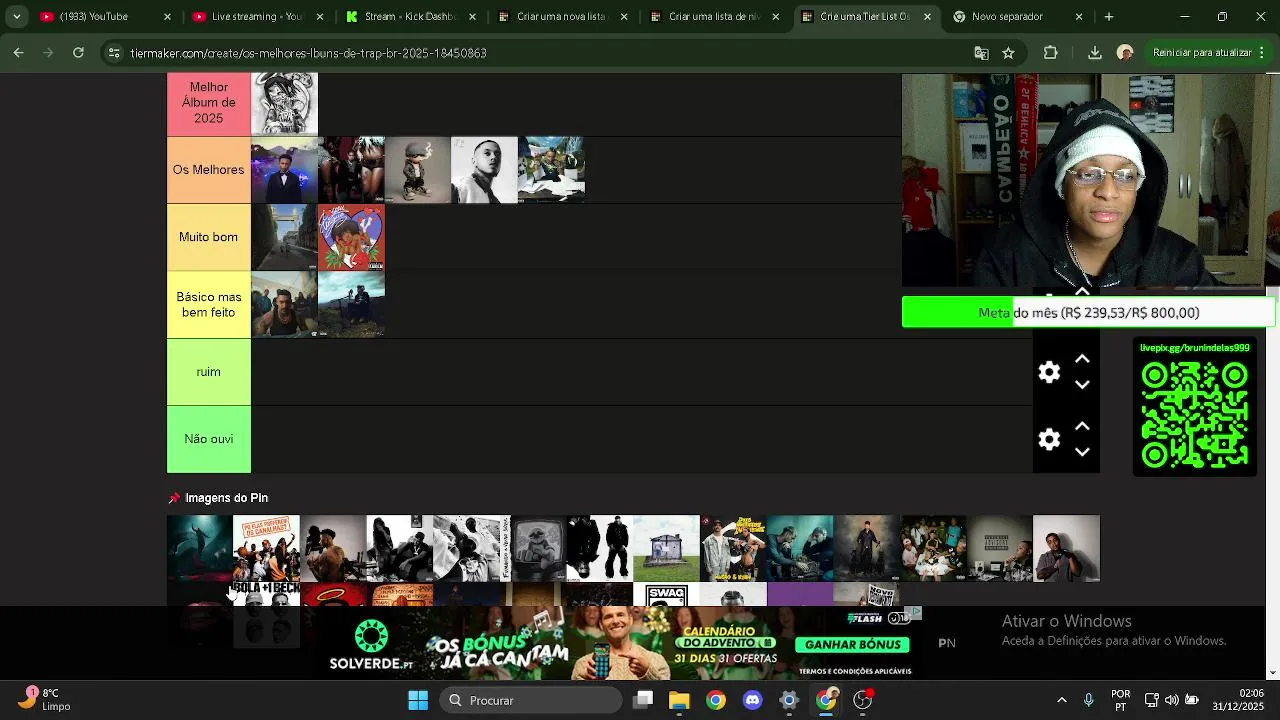Click the tiermaker.com address bar URL
The image size is (1280, 720).
(x=308, y=53)
